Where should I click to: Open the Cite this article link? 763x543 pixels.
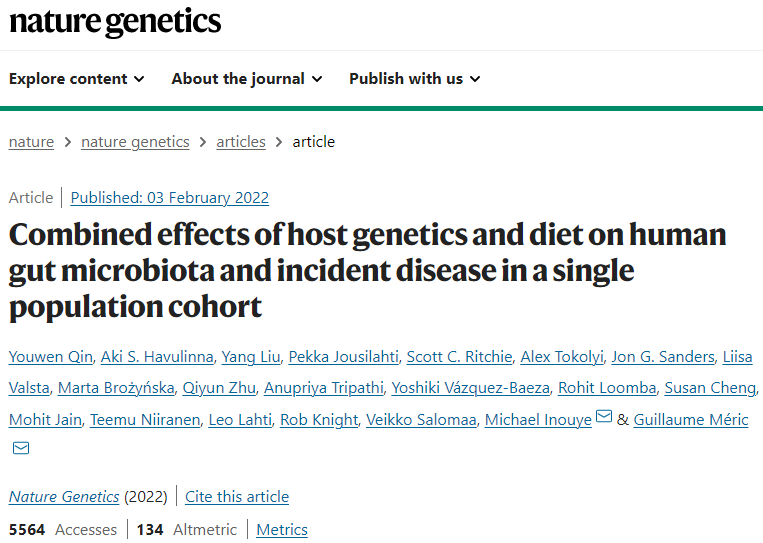[237, 497]
